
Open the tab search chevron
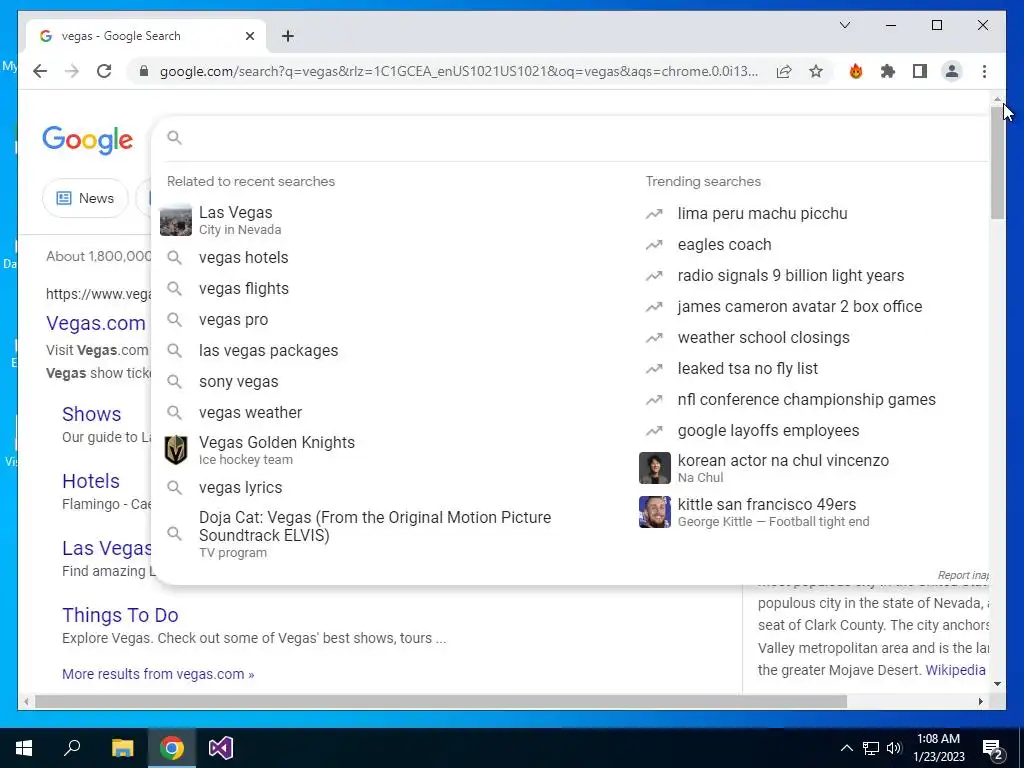pos(844,25)
